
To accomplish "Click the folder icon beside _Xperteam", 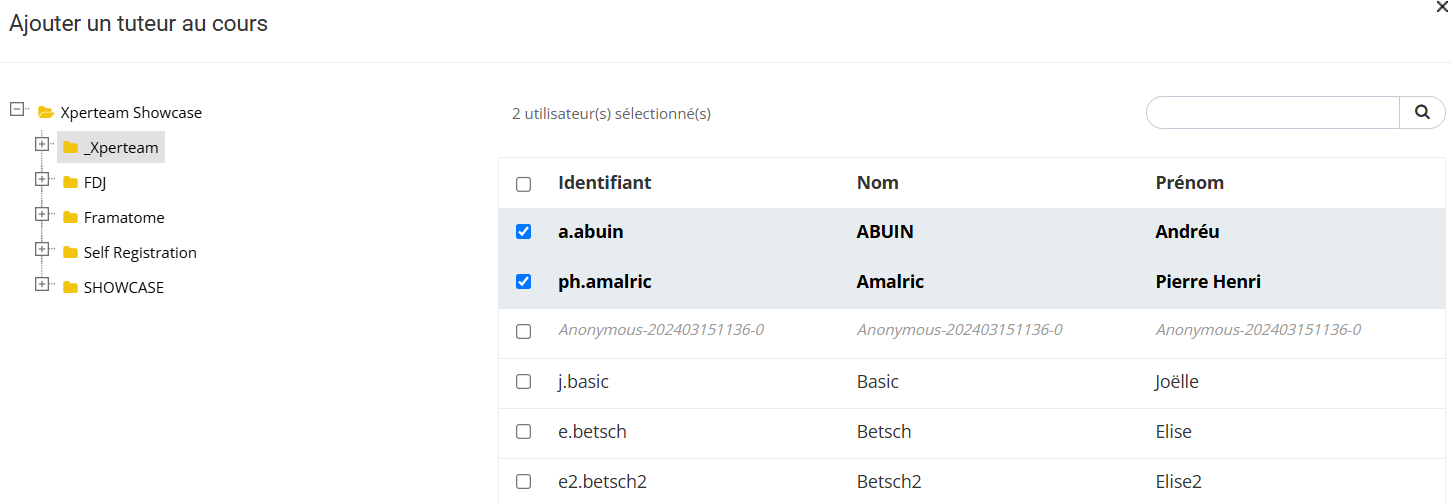I will point(70,148).
